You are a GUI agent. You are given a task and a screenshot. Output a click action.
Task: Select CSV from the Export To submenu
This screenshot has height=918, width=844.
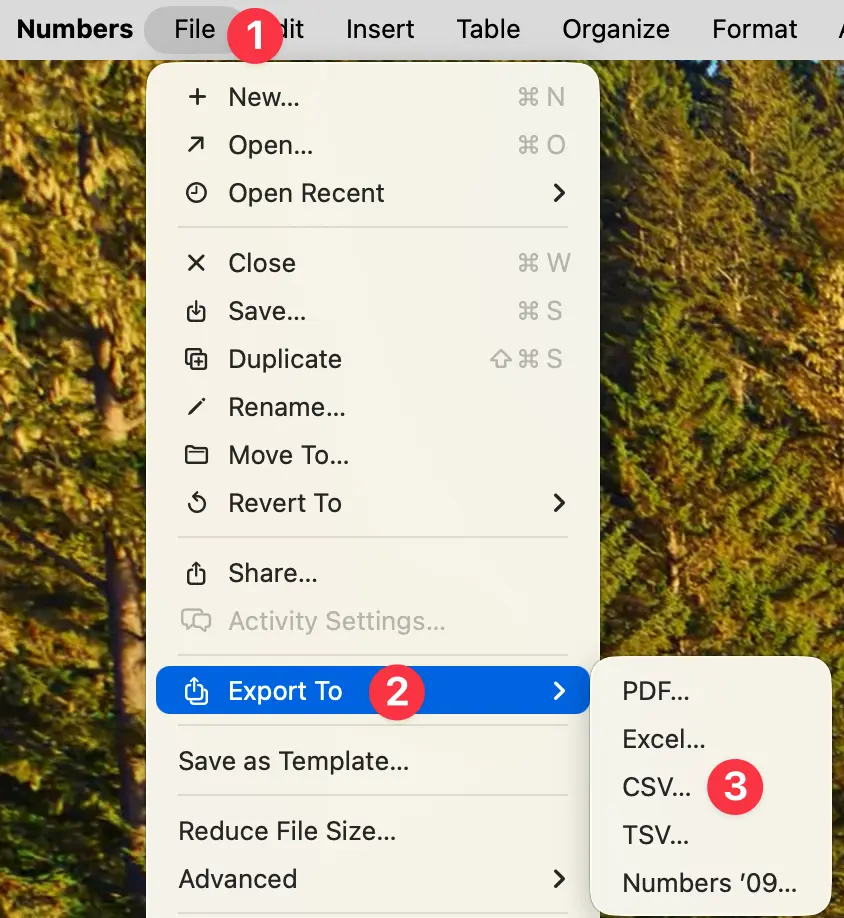[x=657, y=787]
